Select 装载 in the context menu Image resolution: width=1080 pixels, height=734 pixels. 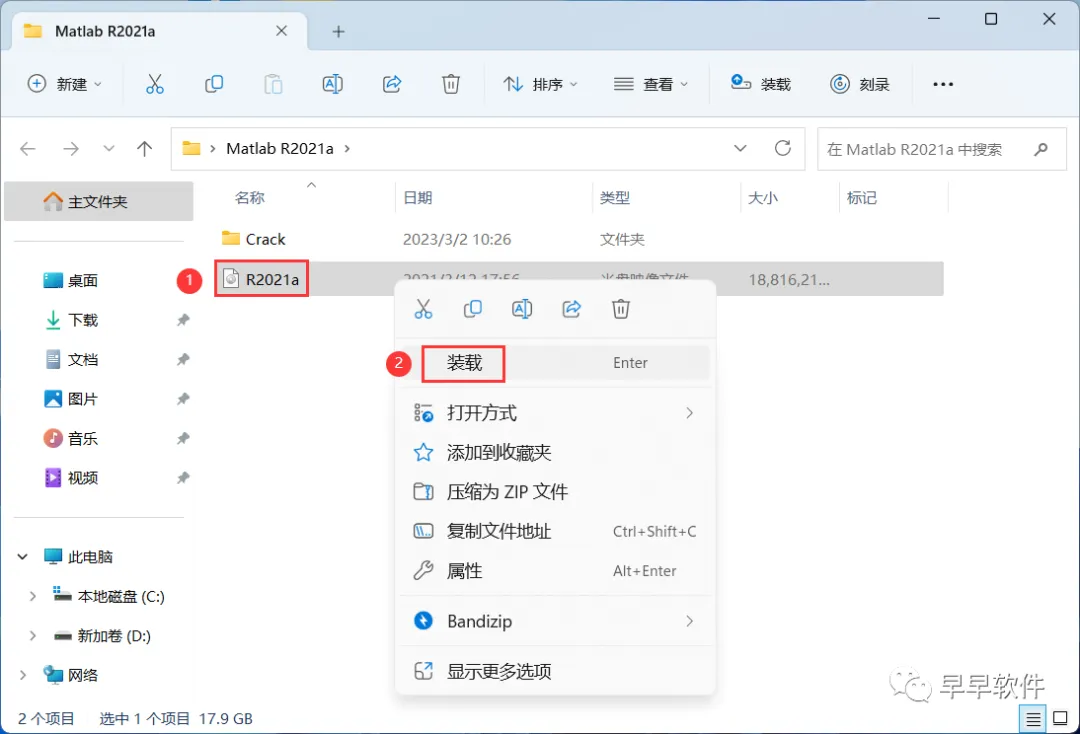[554, 363]
